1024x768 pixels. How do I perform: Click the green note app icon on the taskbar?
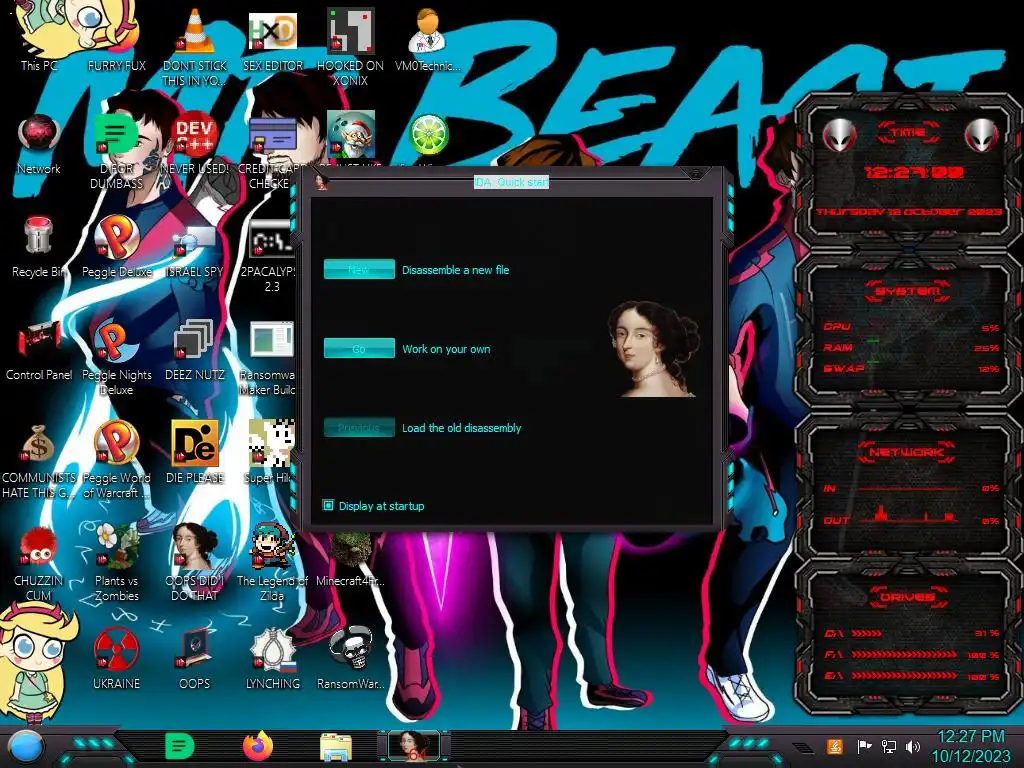[180, 746]
